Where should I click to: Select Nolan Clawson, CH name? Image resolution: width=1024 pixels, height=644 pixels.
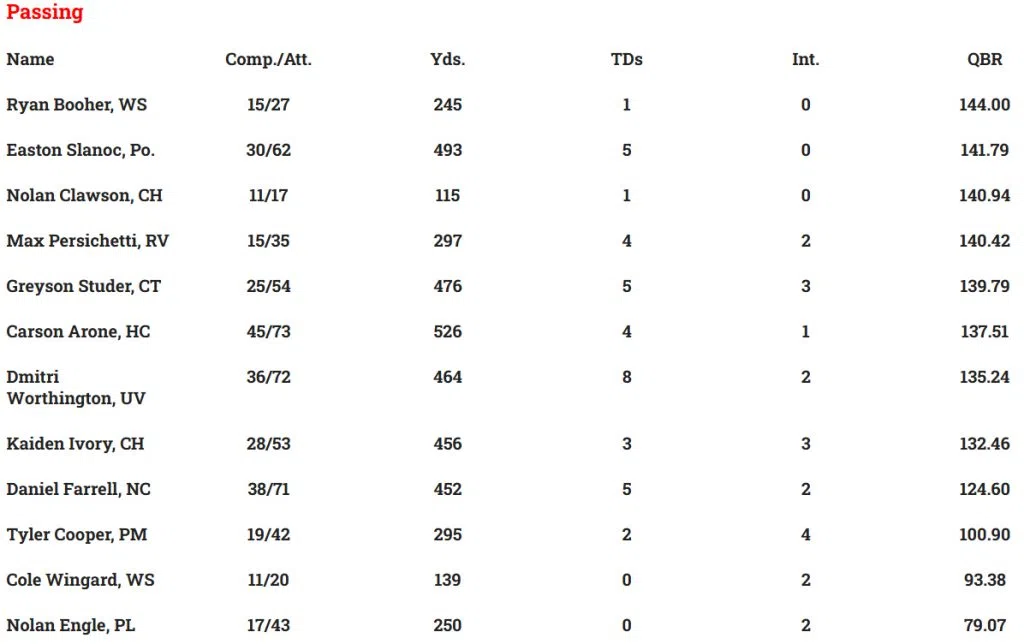(x=84, y=195)
